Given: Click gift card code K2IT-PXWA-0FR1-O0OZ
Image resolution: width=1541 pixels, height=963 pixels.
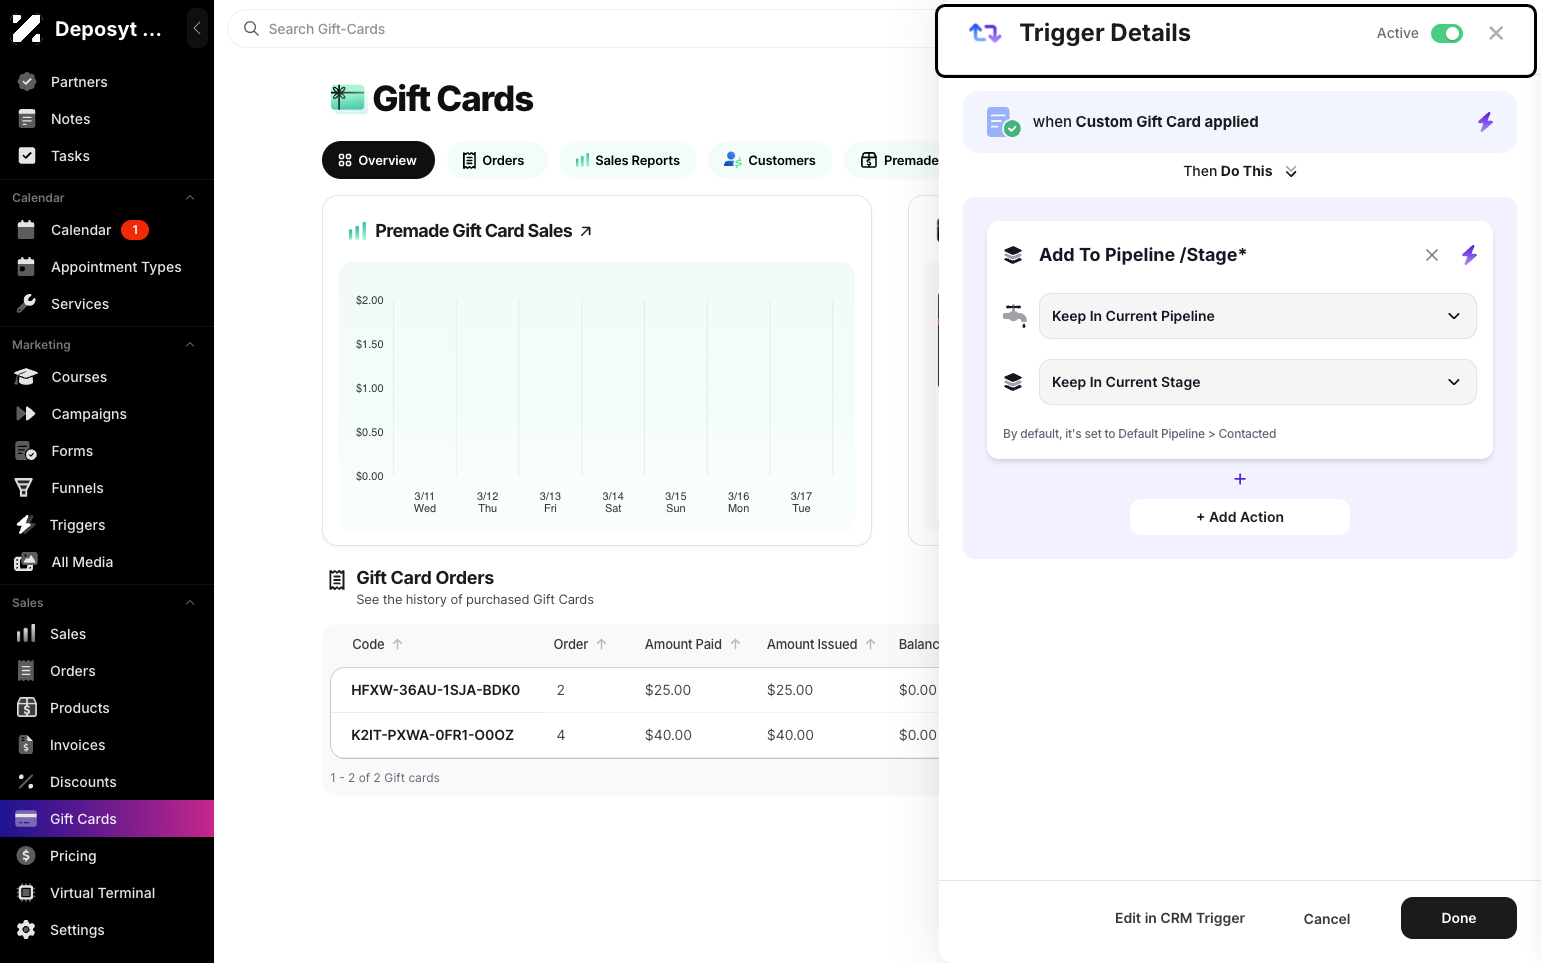Looking at the screenshot, I should 432,735.
